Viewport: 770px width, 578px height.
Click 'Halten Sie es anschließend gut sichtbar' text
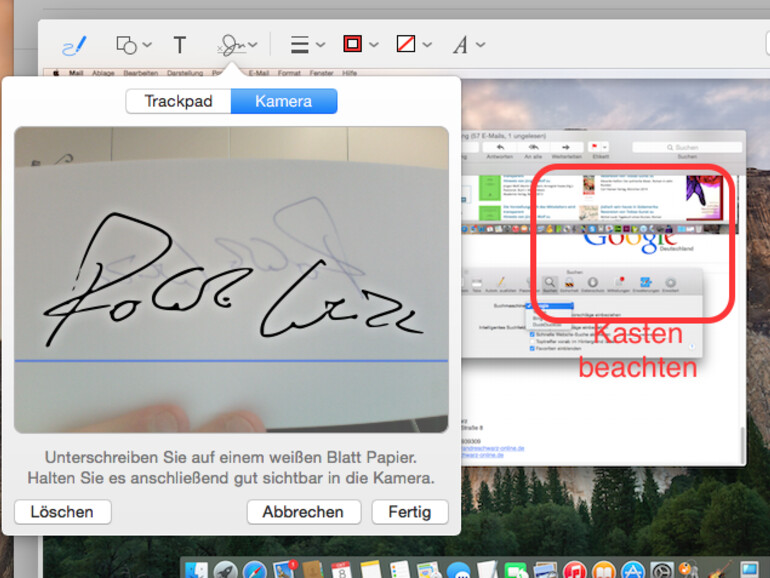point(176,478)
